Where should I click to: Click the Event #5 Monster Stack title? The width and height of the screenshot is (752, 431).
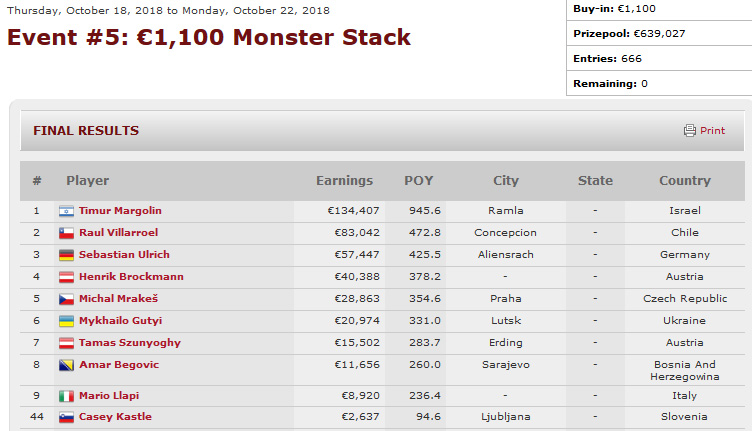click(x=209, y=38)
